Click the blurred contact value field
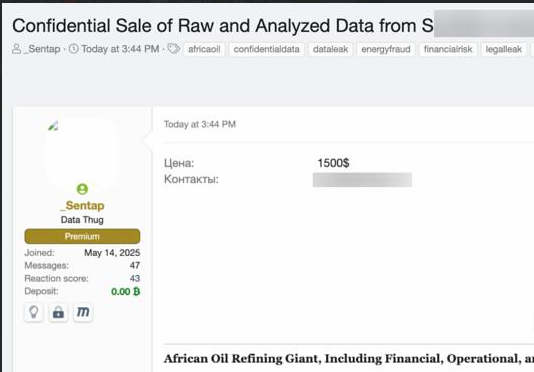Screen dimensions: 534x372 362,180
